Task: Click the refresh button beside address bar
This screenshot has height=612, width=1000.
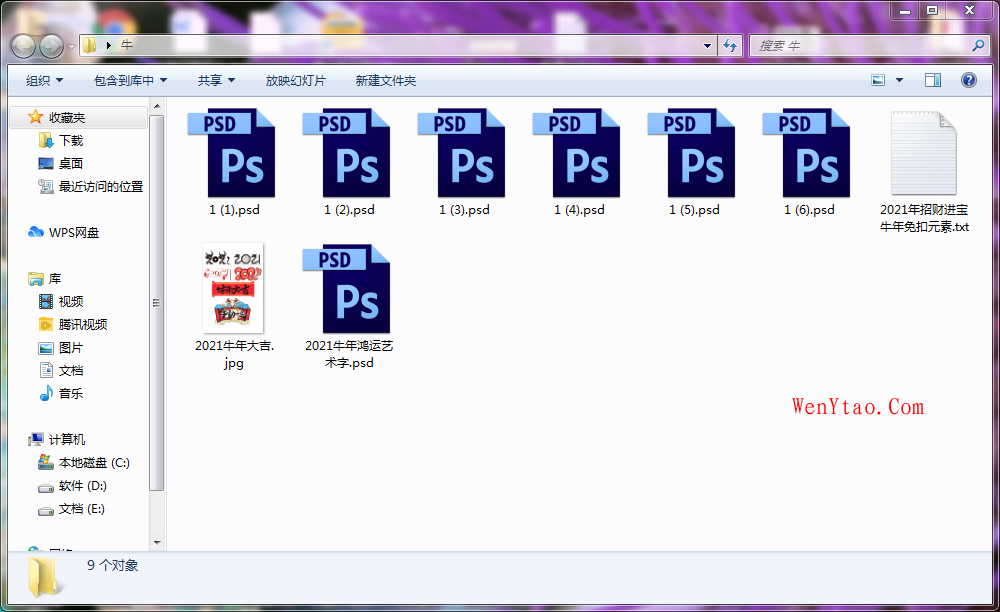Action: tap(730, 45)
